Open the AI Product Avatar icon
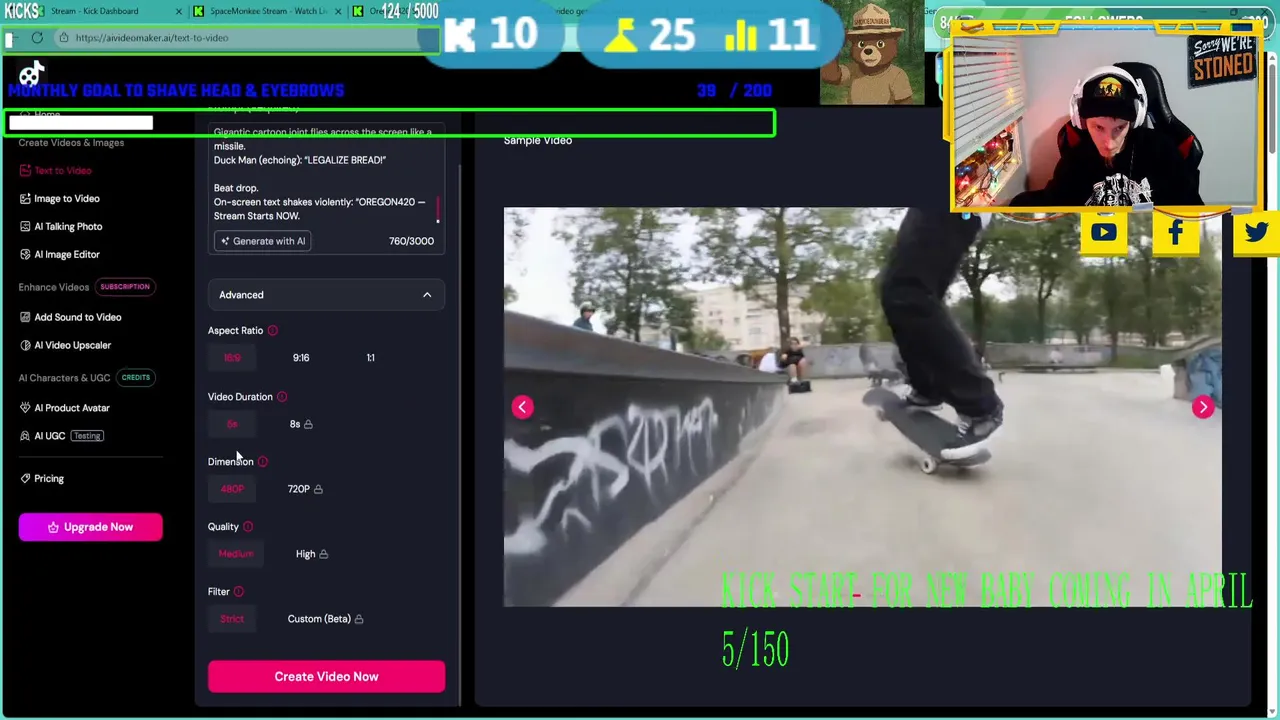 pos(25,408)
